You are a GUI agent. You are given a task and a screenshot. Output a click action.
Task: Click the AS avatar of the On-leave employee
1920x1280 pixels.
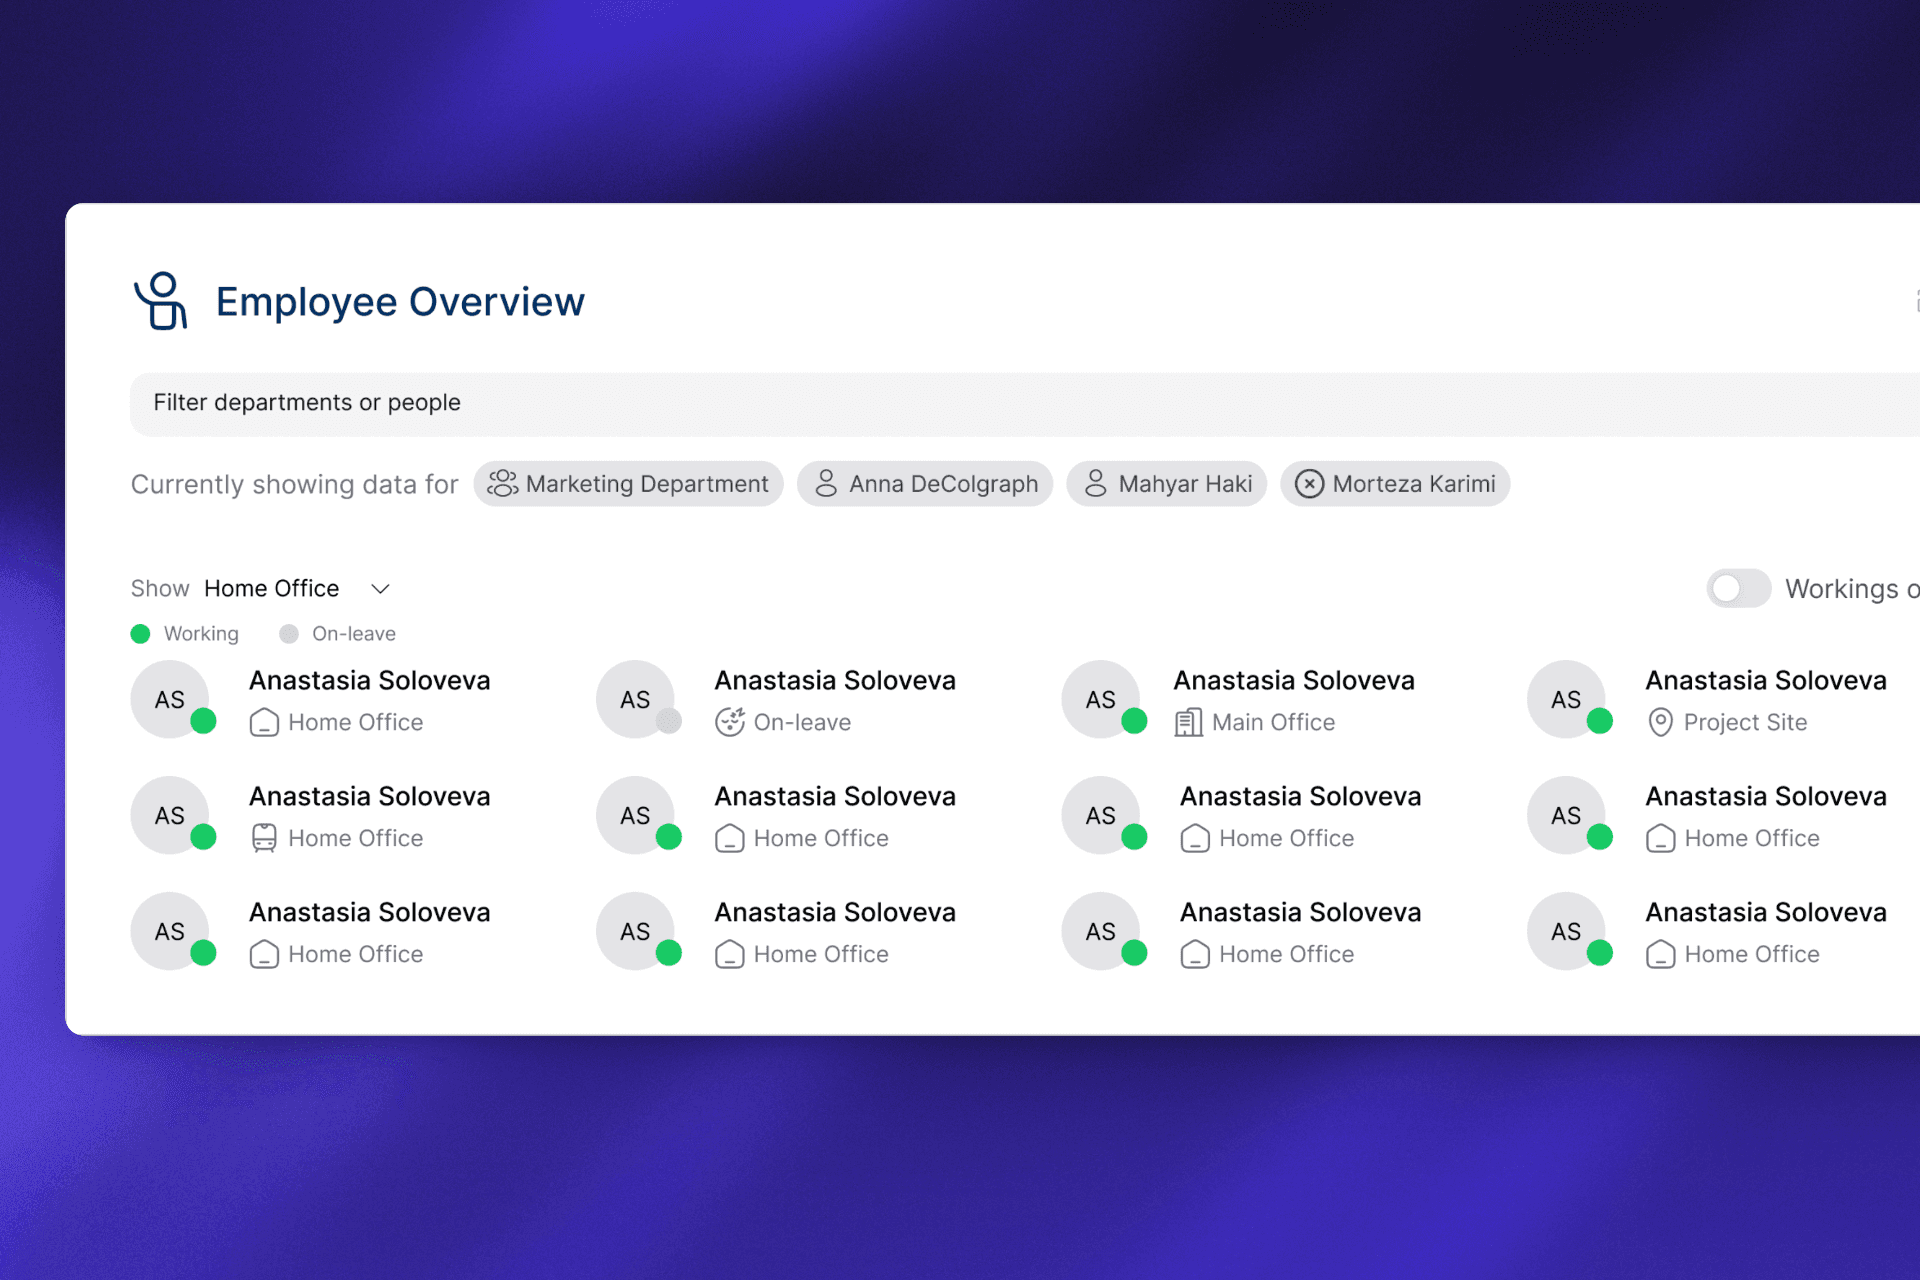click(x=636, y=699)
